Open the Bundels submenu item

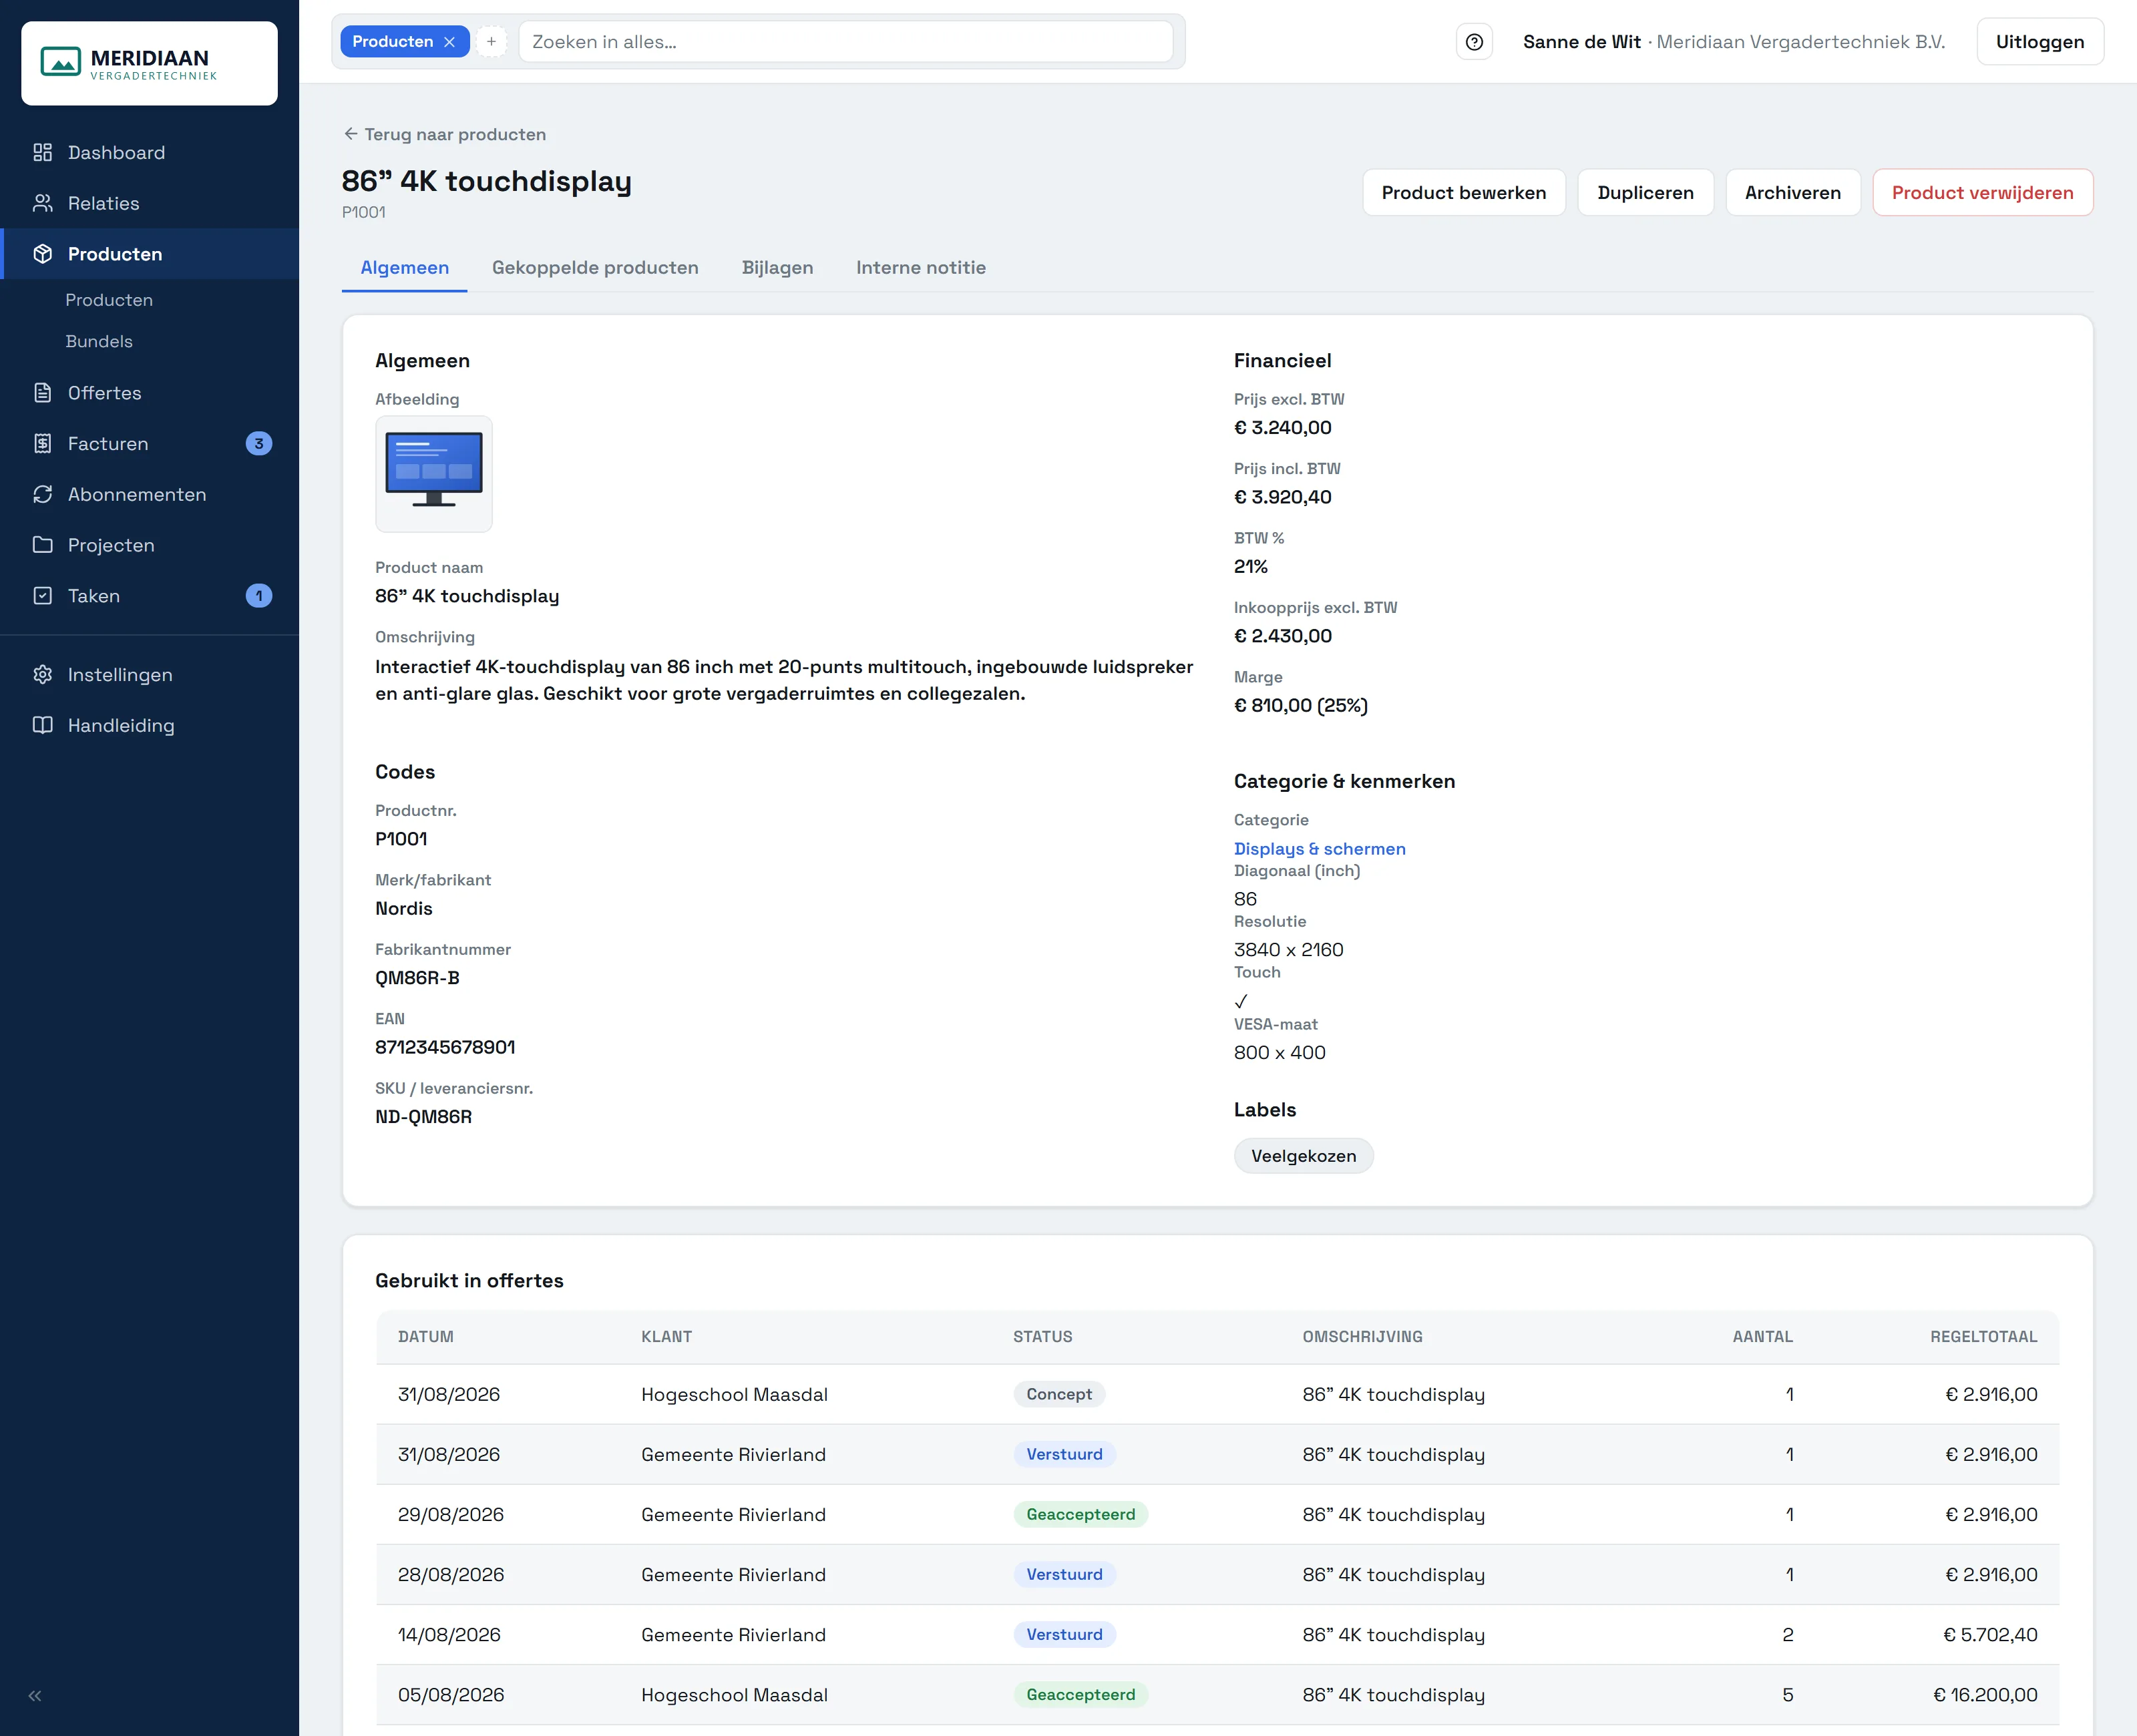(99, 342)
